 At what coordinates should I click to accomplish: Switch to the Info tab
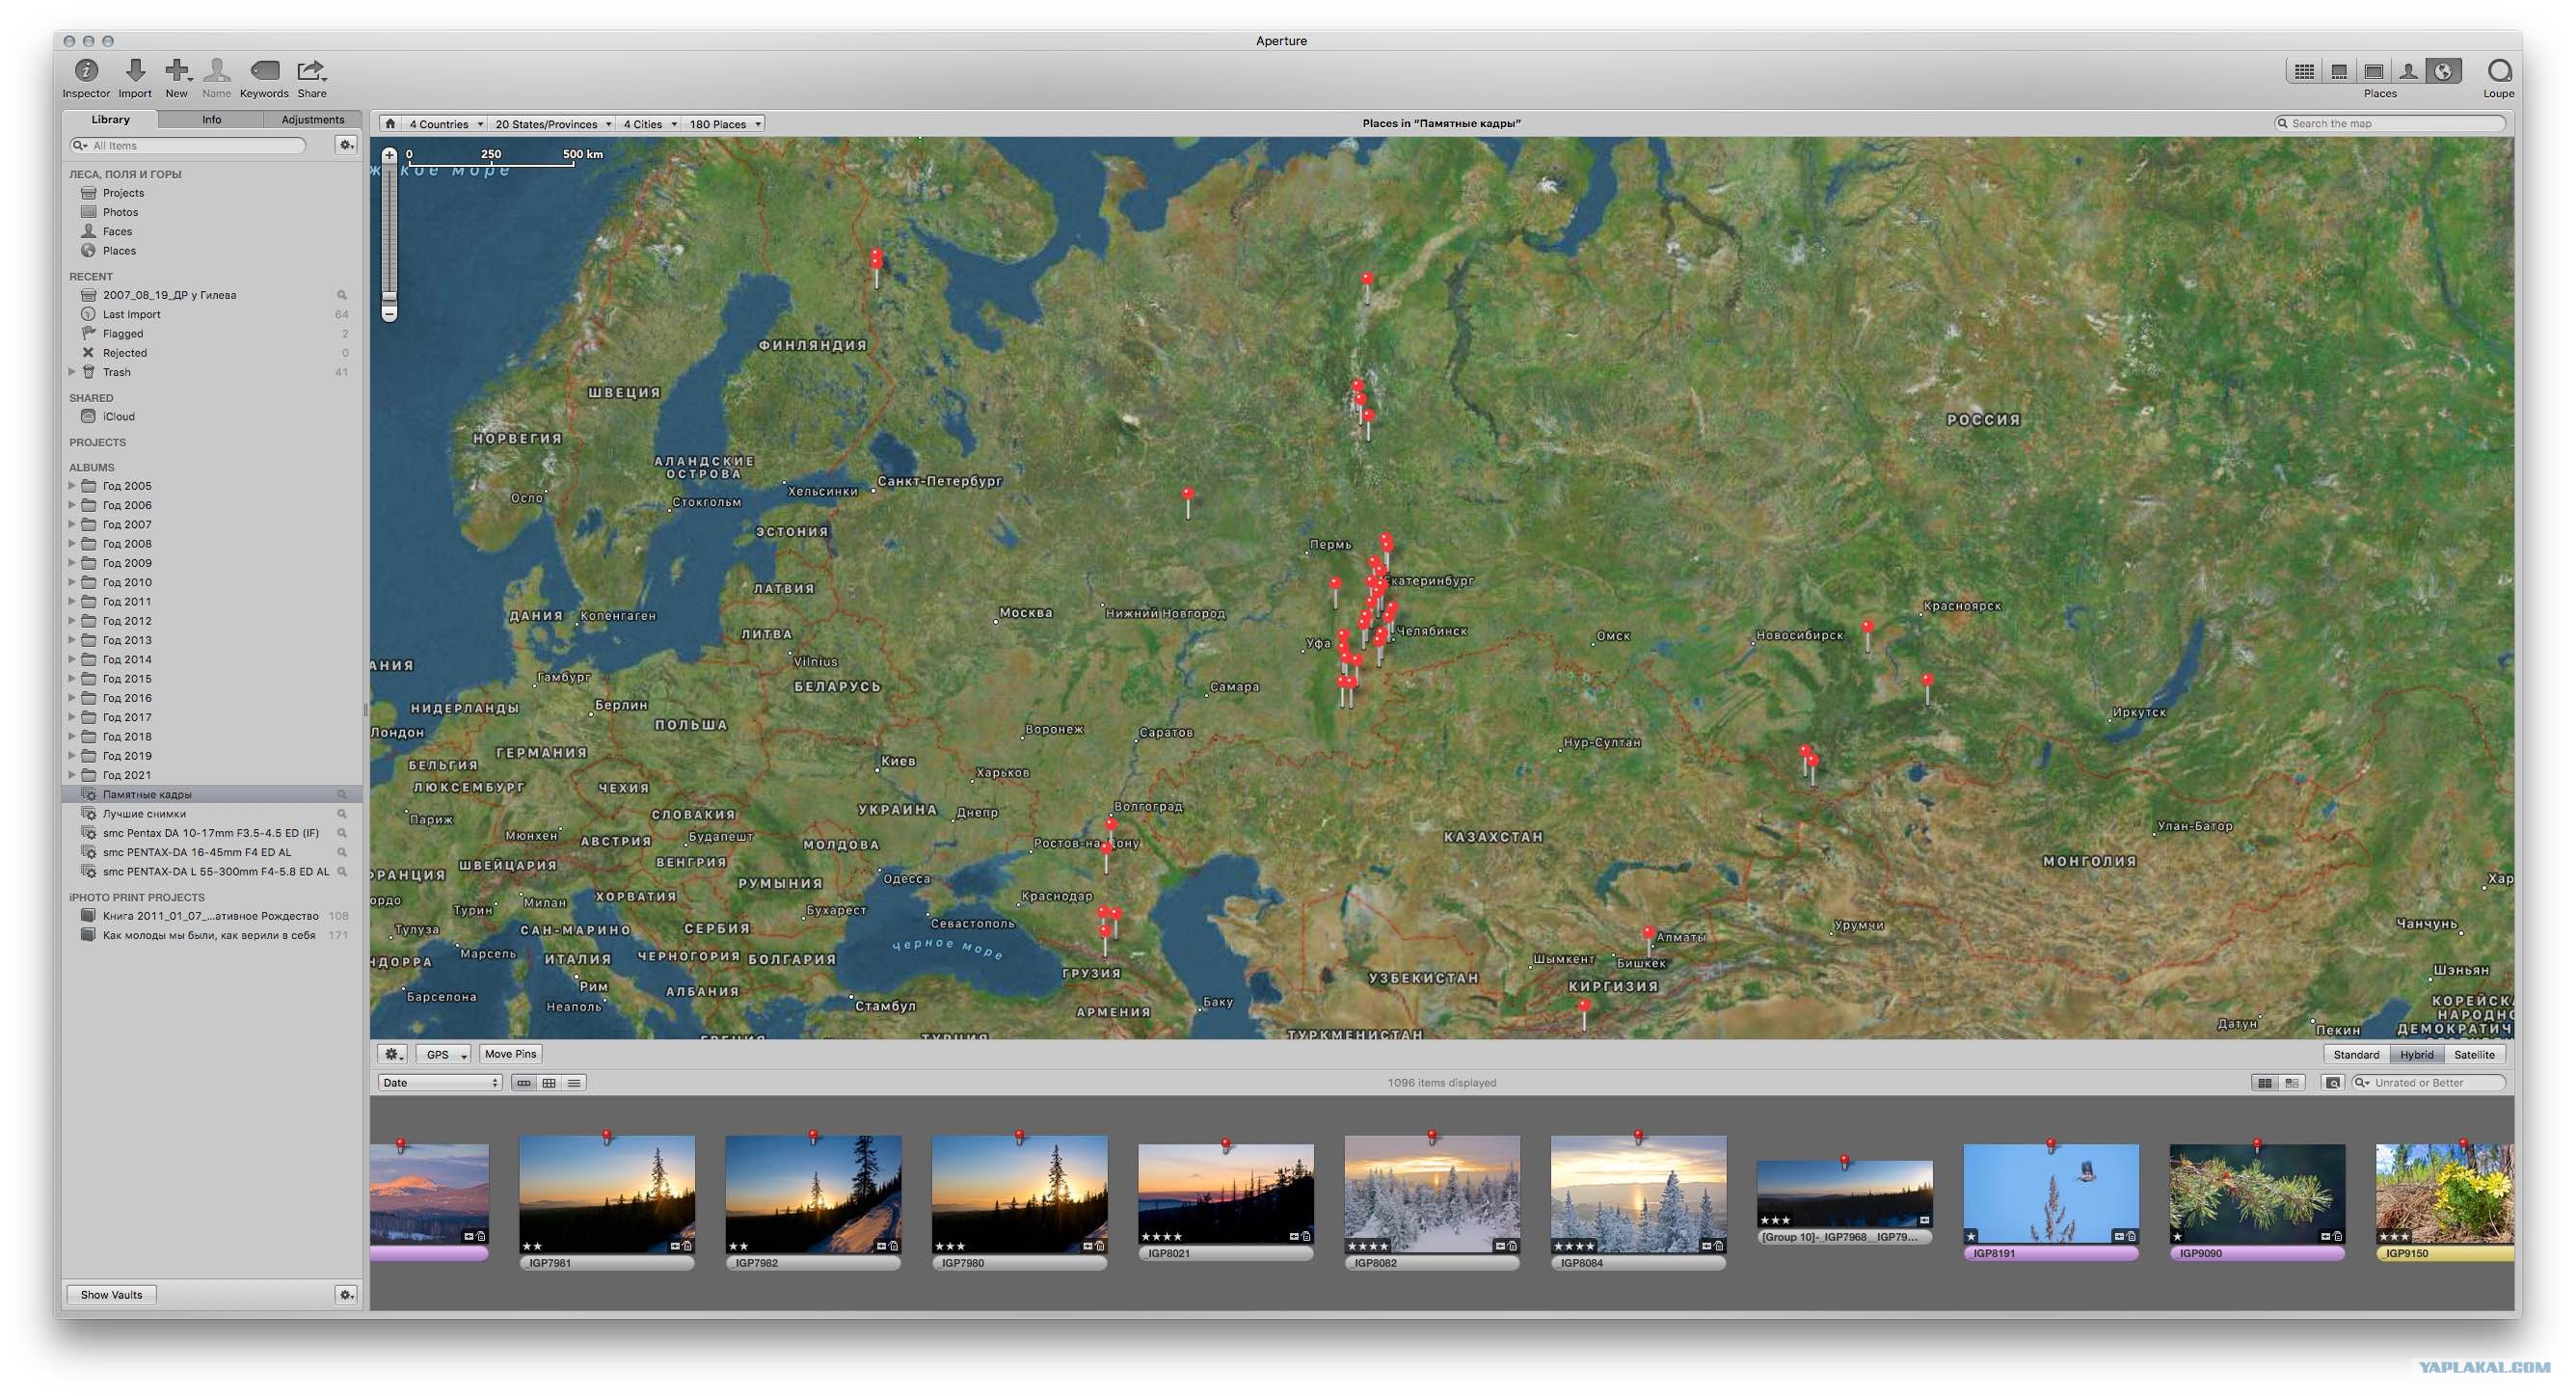211,120
